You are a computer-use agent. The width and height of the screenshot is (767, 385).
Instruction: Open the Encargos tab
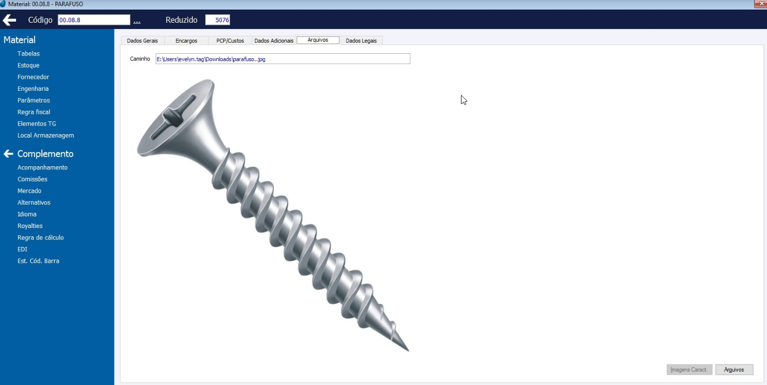pos(186,41)
